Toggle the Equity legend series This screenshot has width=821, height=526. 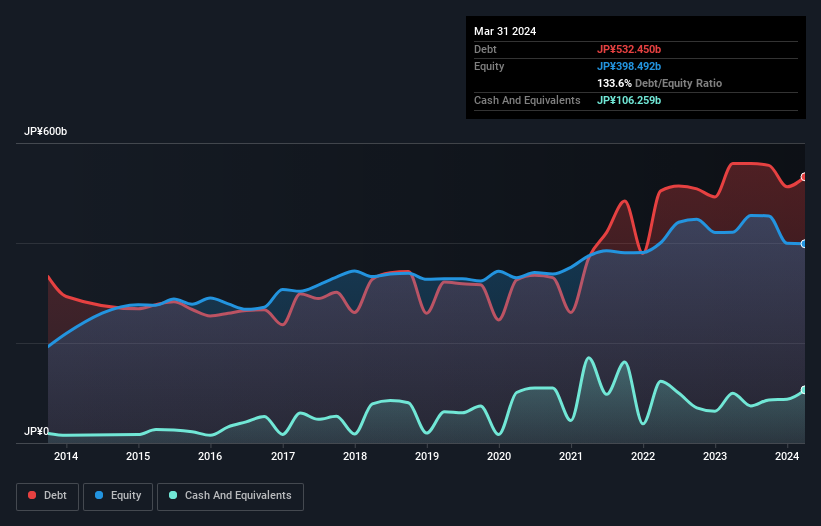(x=118, y=496)
